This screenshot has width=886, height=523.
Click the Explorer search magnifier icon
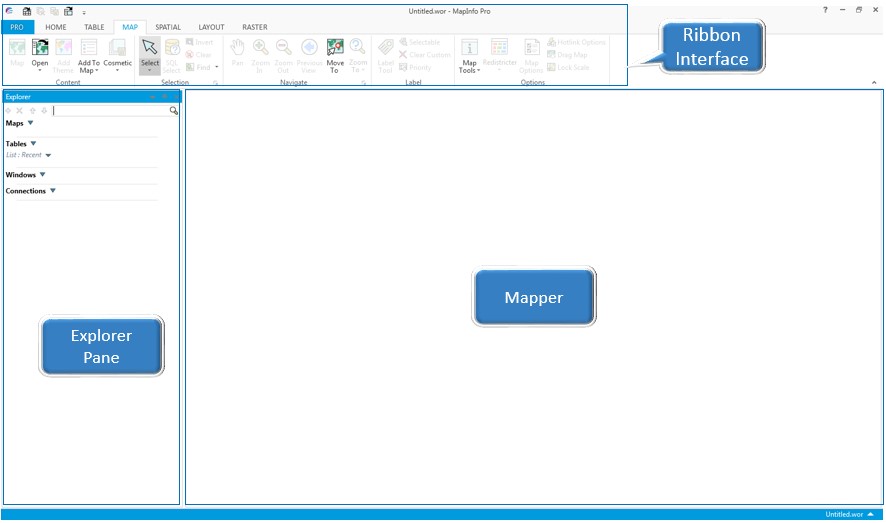[174, 111]
